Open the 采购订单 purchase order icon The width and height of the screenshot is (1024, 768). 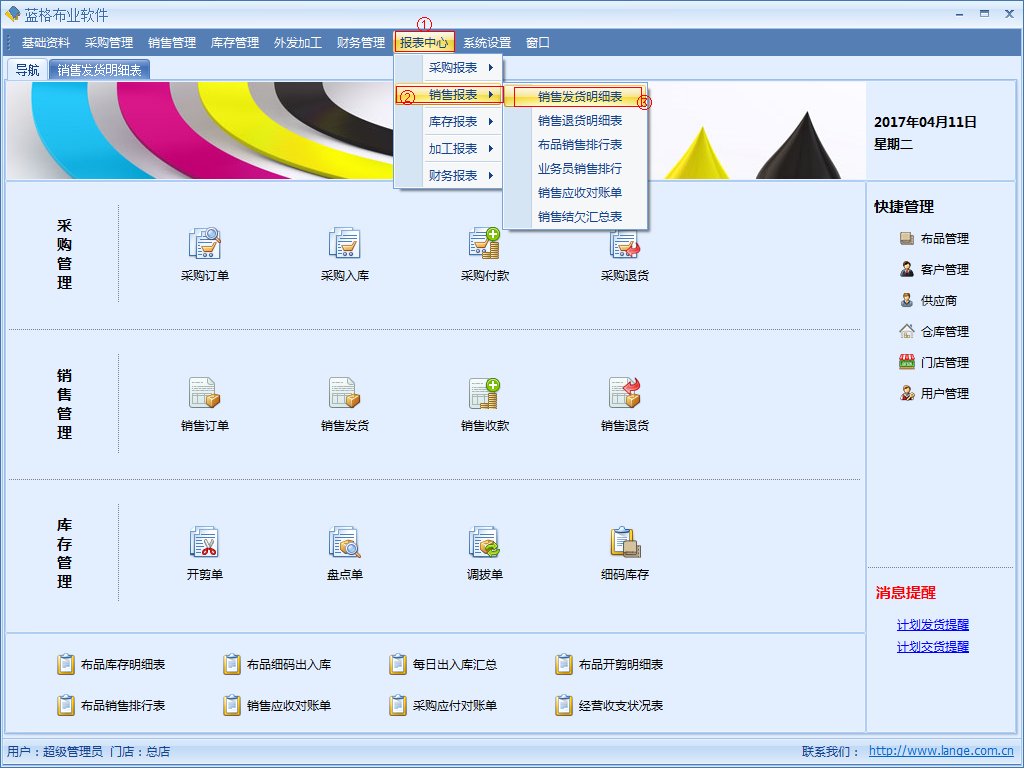tap(204, 243)
